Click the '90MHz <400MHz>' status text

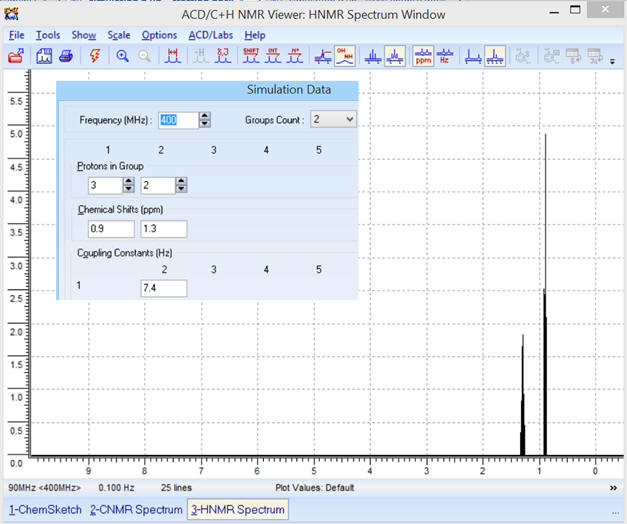[x=44, y=488]
